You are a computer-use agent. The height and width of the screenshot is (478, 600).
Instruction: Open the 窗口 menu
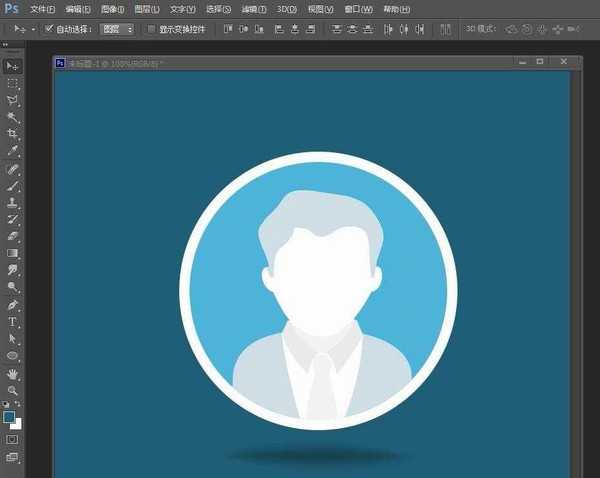[359, 9]
